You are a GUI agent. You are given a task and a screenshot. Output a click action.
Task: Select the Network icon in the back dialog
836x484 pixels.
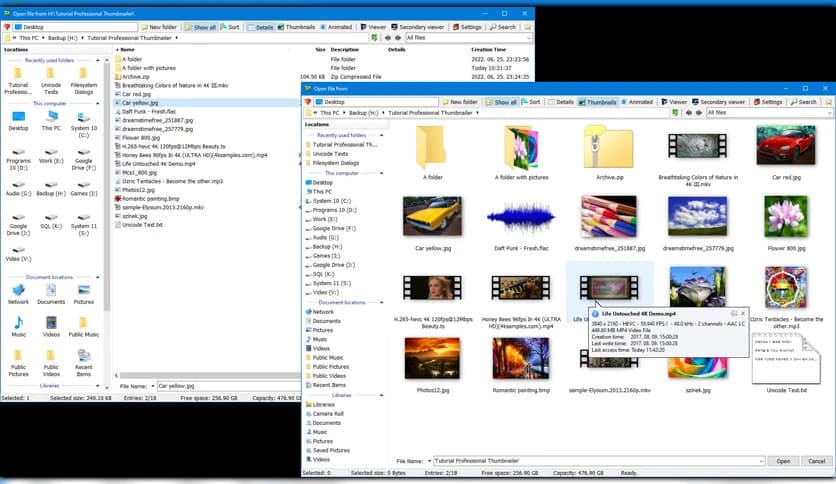18,292
